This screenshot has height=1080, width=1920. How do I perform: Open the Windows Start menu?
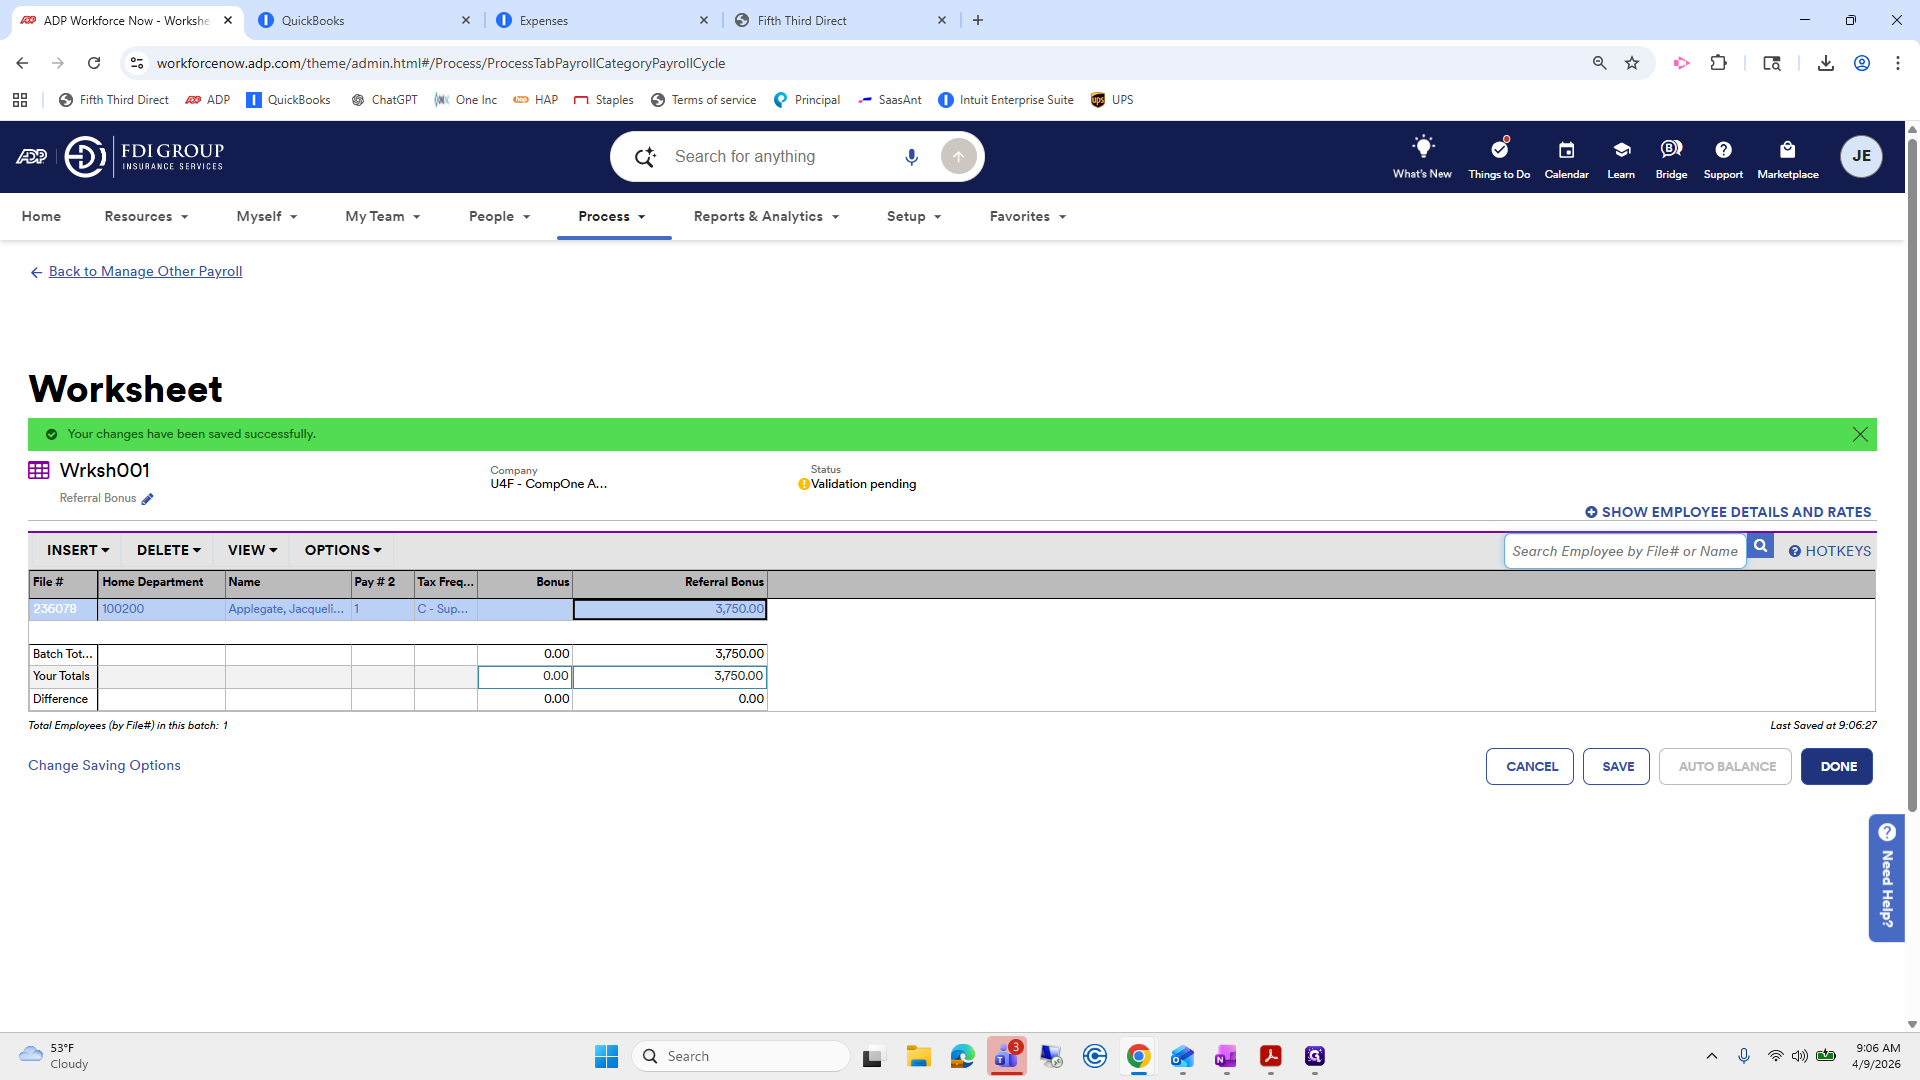[x=606, y=1056]
